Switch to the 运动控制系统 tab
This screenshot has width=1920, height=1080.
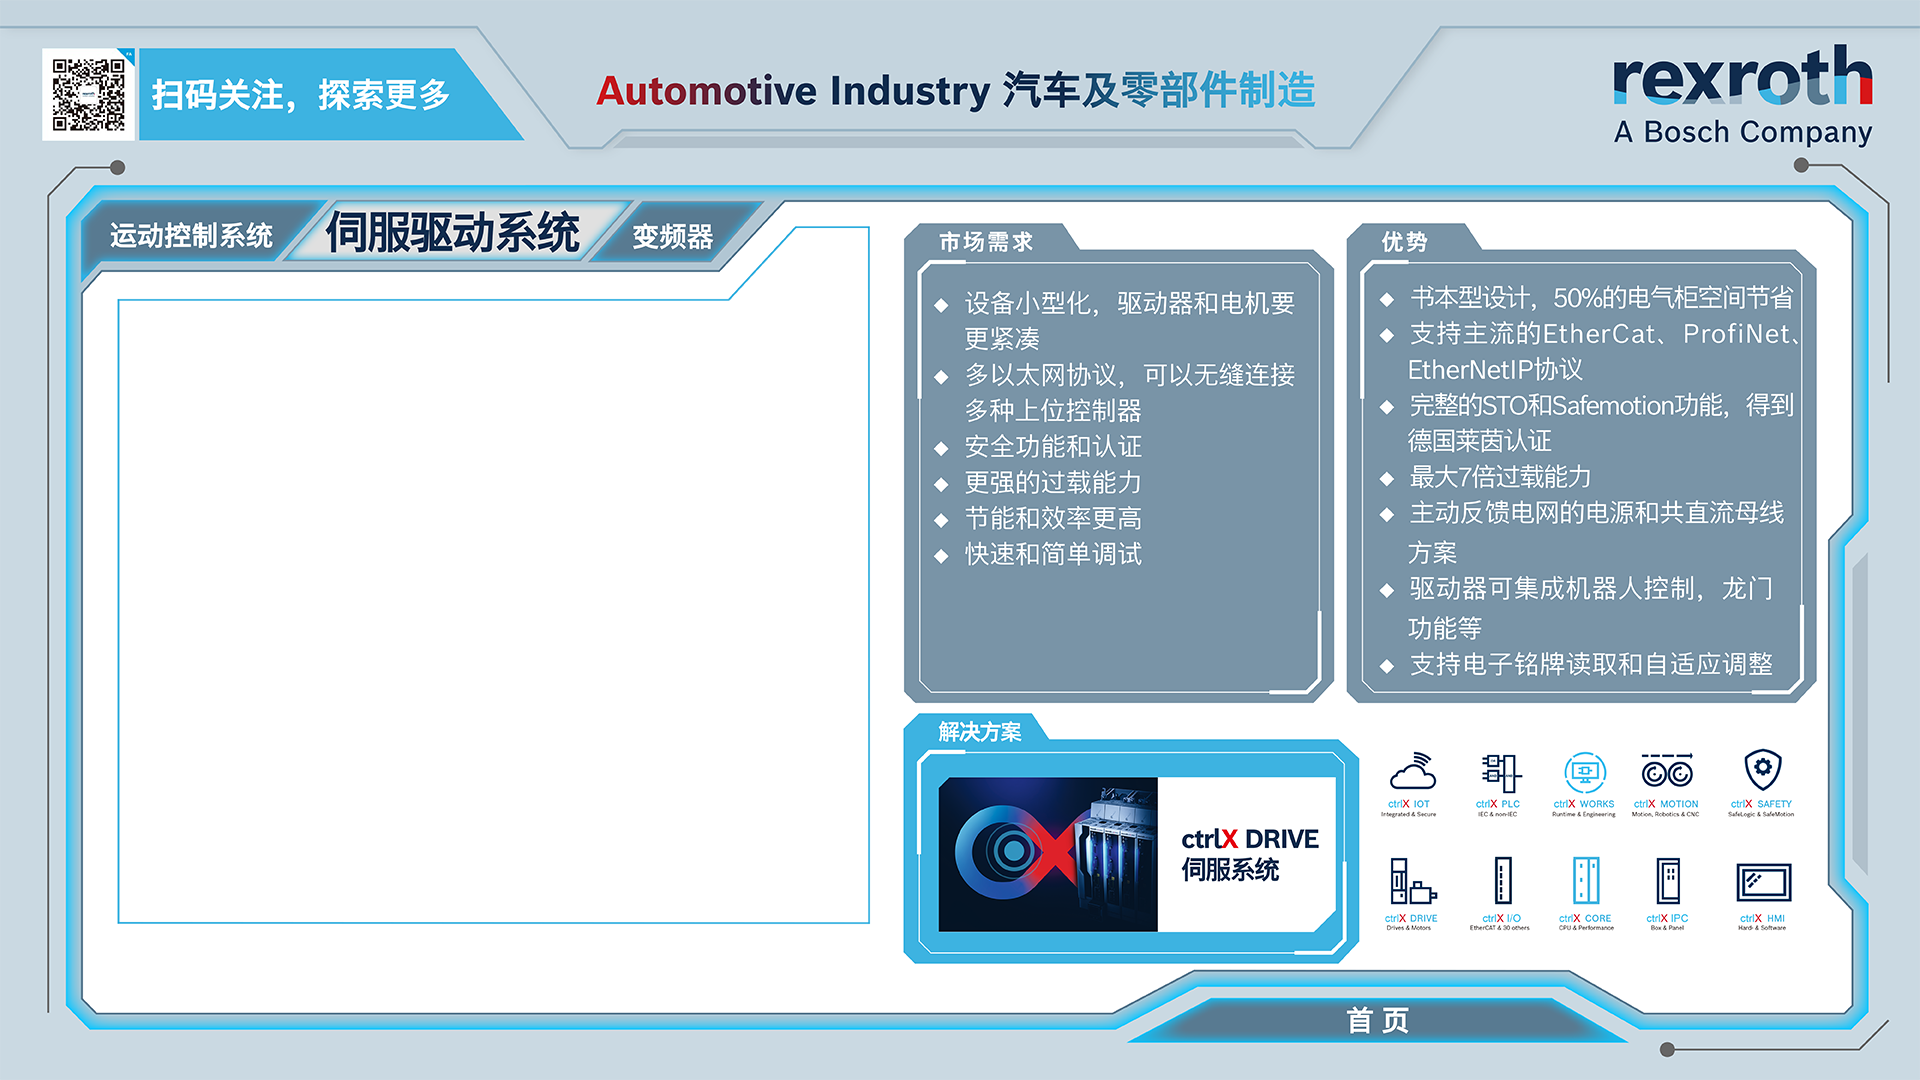tap(191, 236)
